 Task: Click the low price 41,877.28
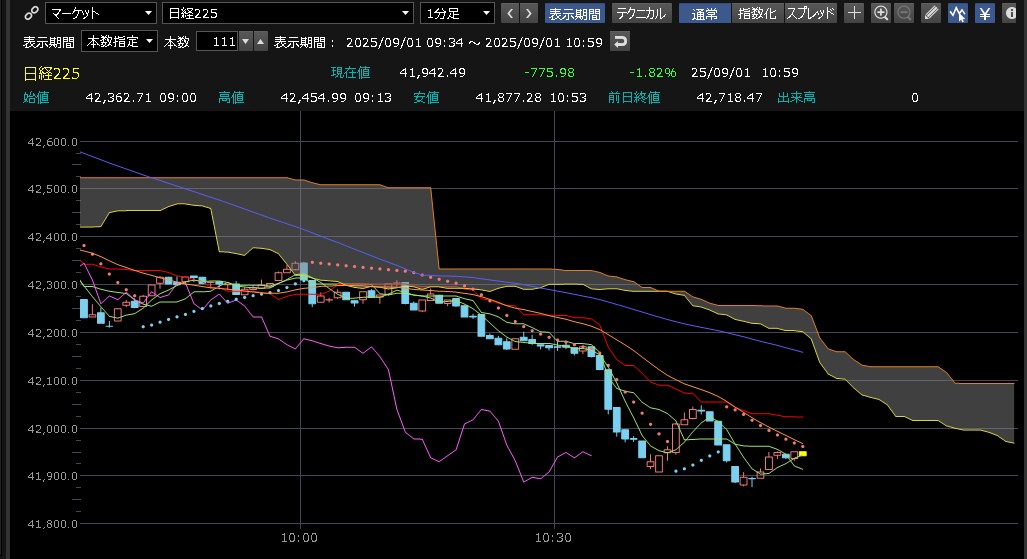(x=508, y=98)
